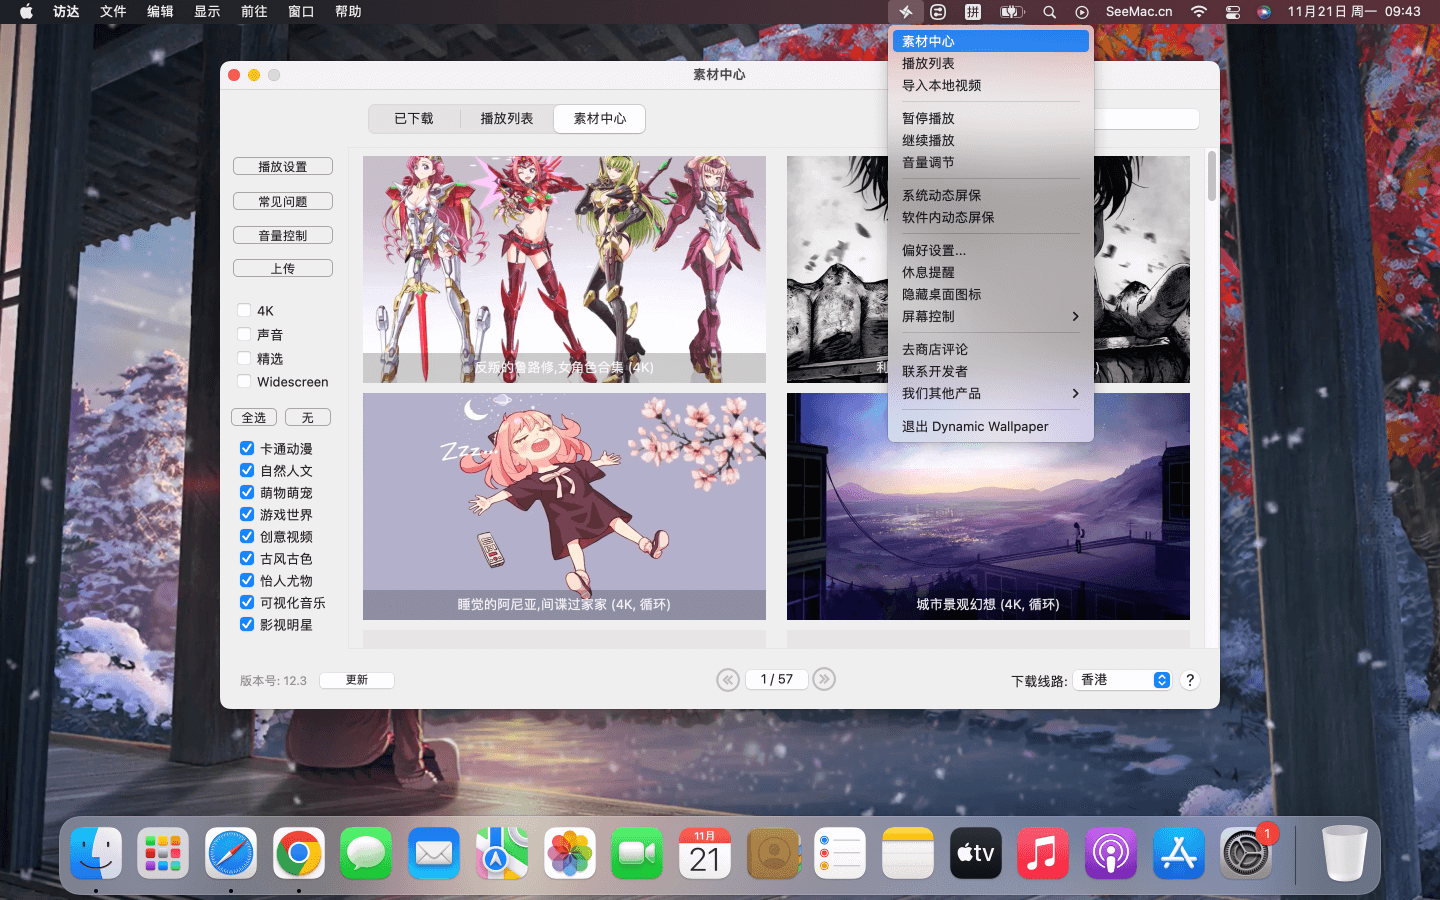Screen dimensions: 1440x900
Task: Uncheck the 萌物萌宠 category
Action: tap(247, 492)
